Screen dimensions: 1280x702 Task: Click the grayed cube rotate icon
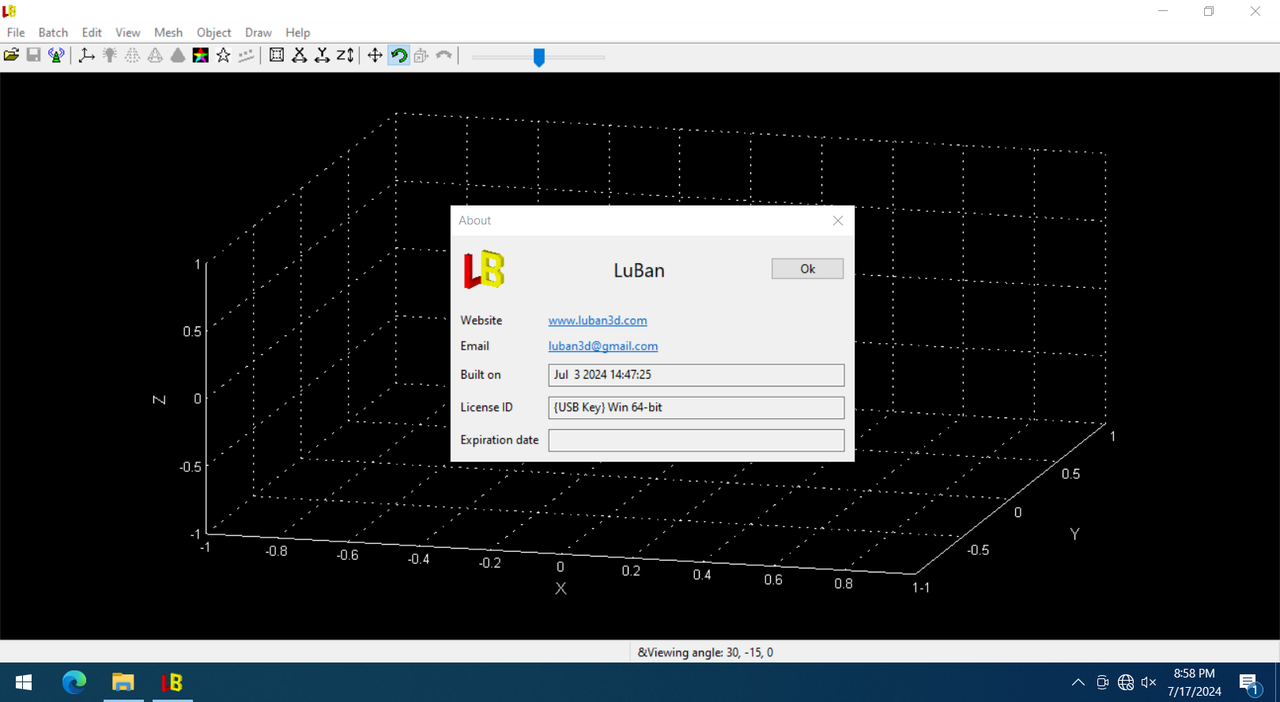click(421, 56)
